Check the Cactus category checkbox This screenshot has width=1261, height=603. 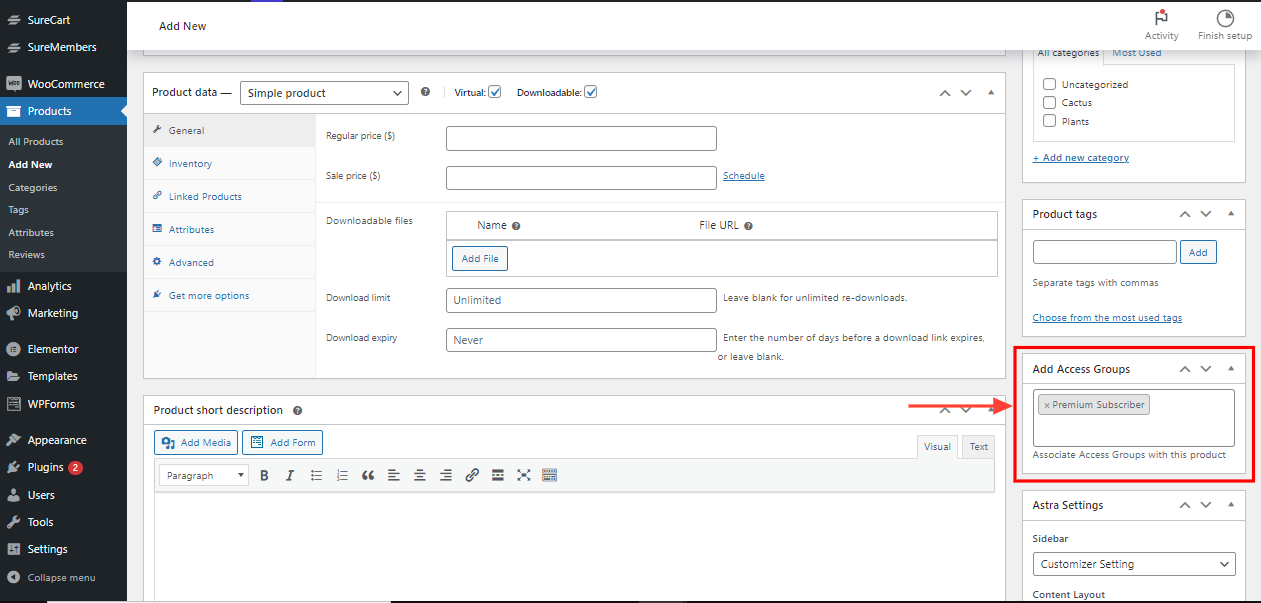pos(1049,103)
